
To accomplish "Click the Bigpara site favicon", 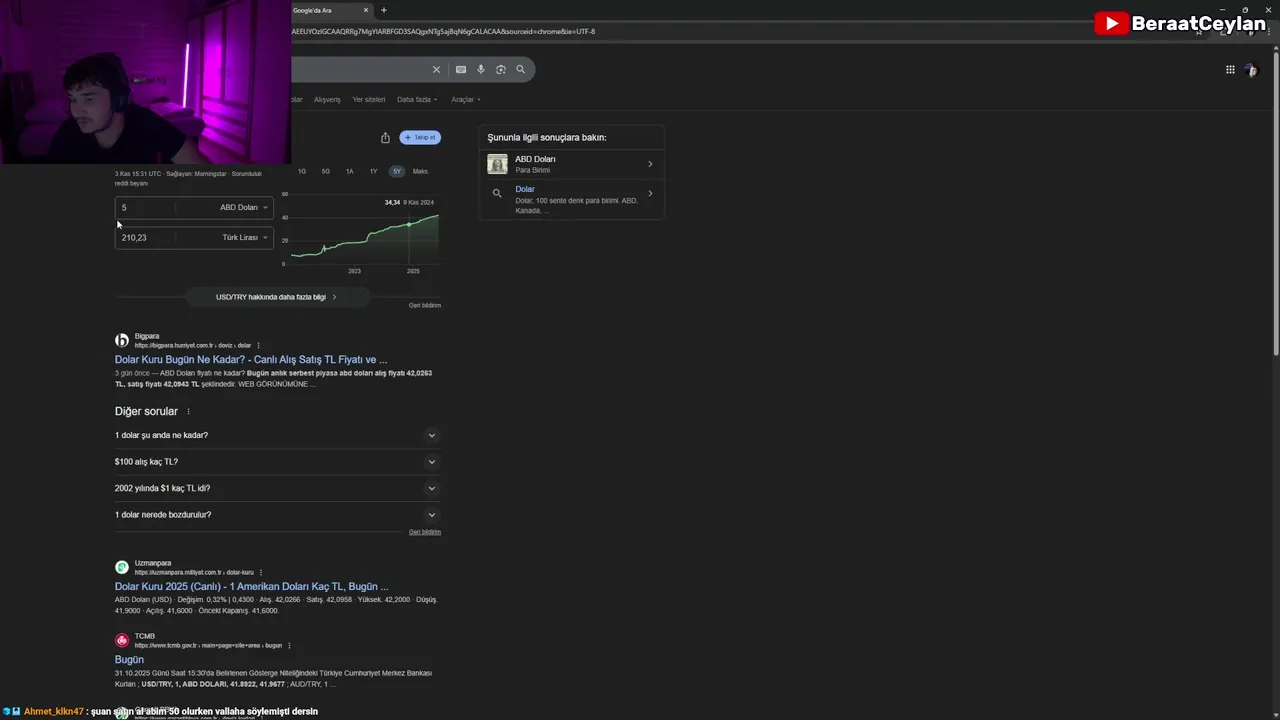I will tap(122, 340).
